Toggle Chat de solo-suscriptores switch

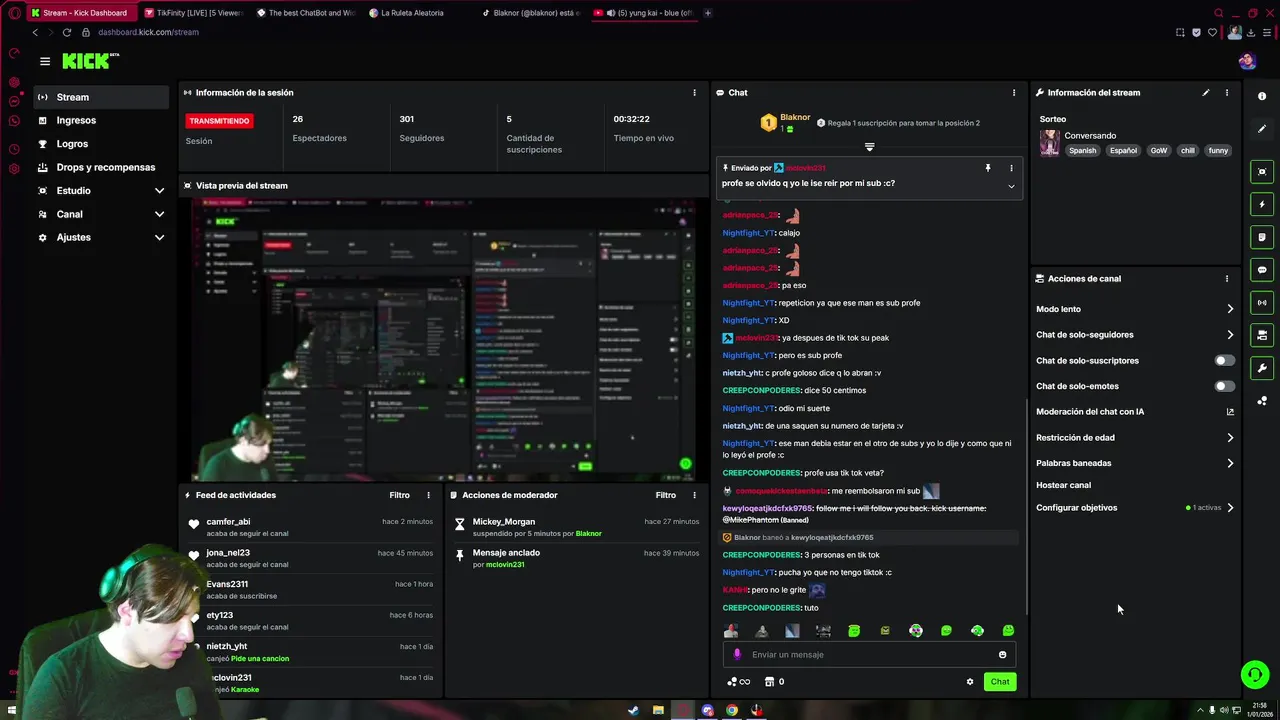pos(1224,360)
